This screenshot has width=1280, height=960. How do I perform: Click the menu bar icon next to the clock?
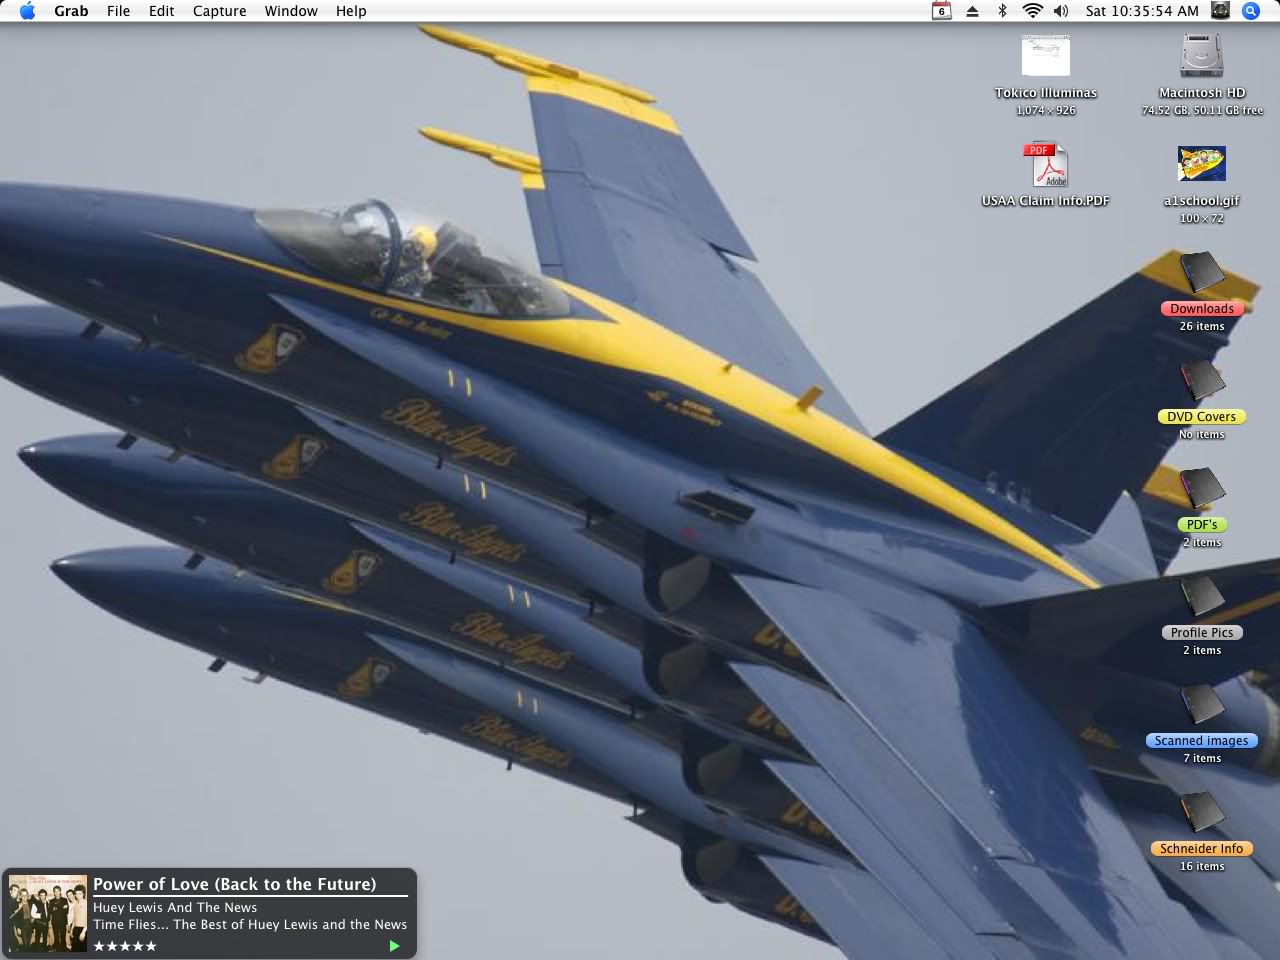coord(1220,11)
